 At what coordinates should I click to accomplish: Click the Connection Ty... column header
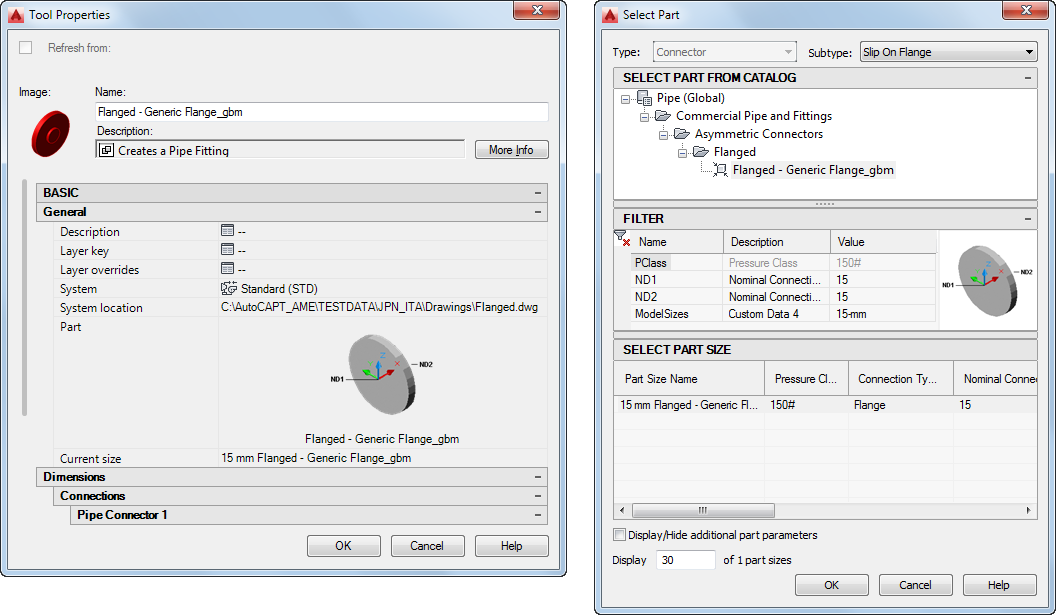pos(900,379)
